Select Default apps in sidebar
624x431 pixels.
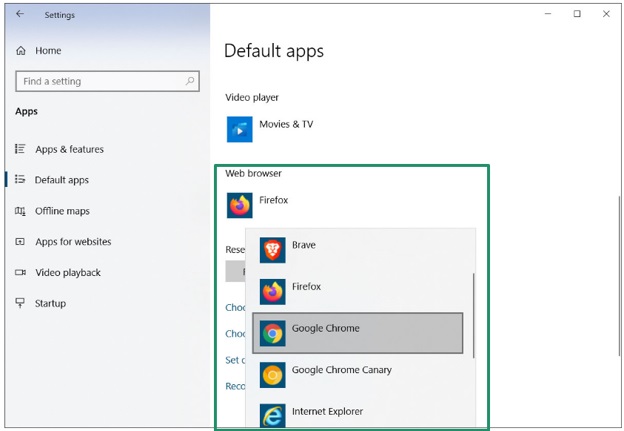point(62,180)
